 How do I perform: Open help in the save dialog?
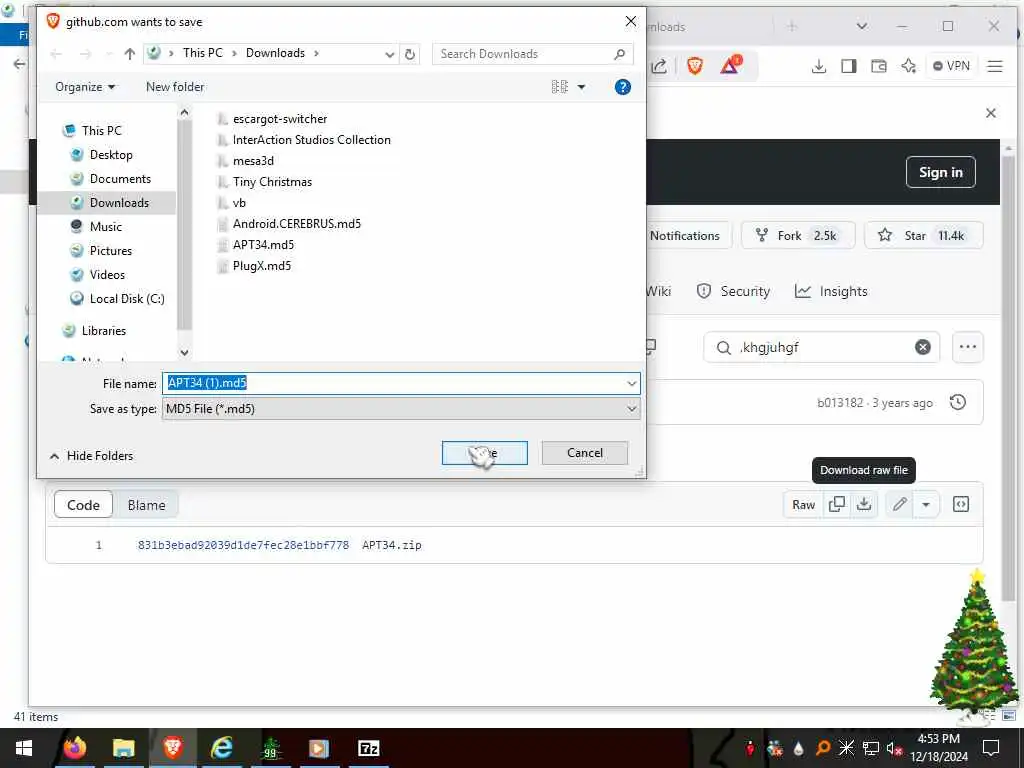click(622, 87)
